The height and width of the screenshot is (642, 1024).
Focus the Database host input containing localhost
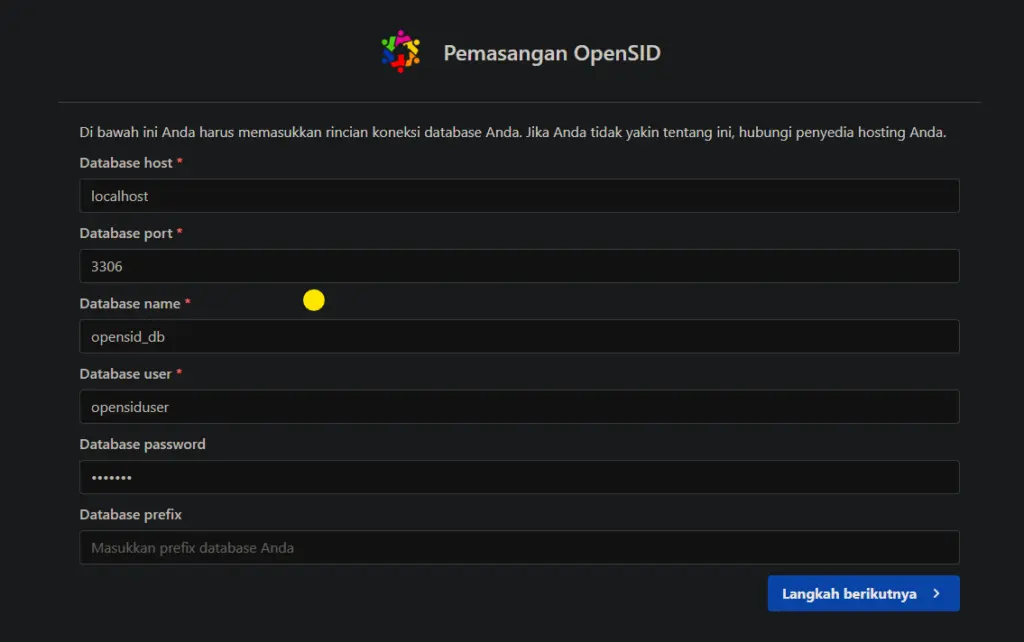tap(519, 196)
